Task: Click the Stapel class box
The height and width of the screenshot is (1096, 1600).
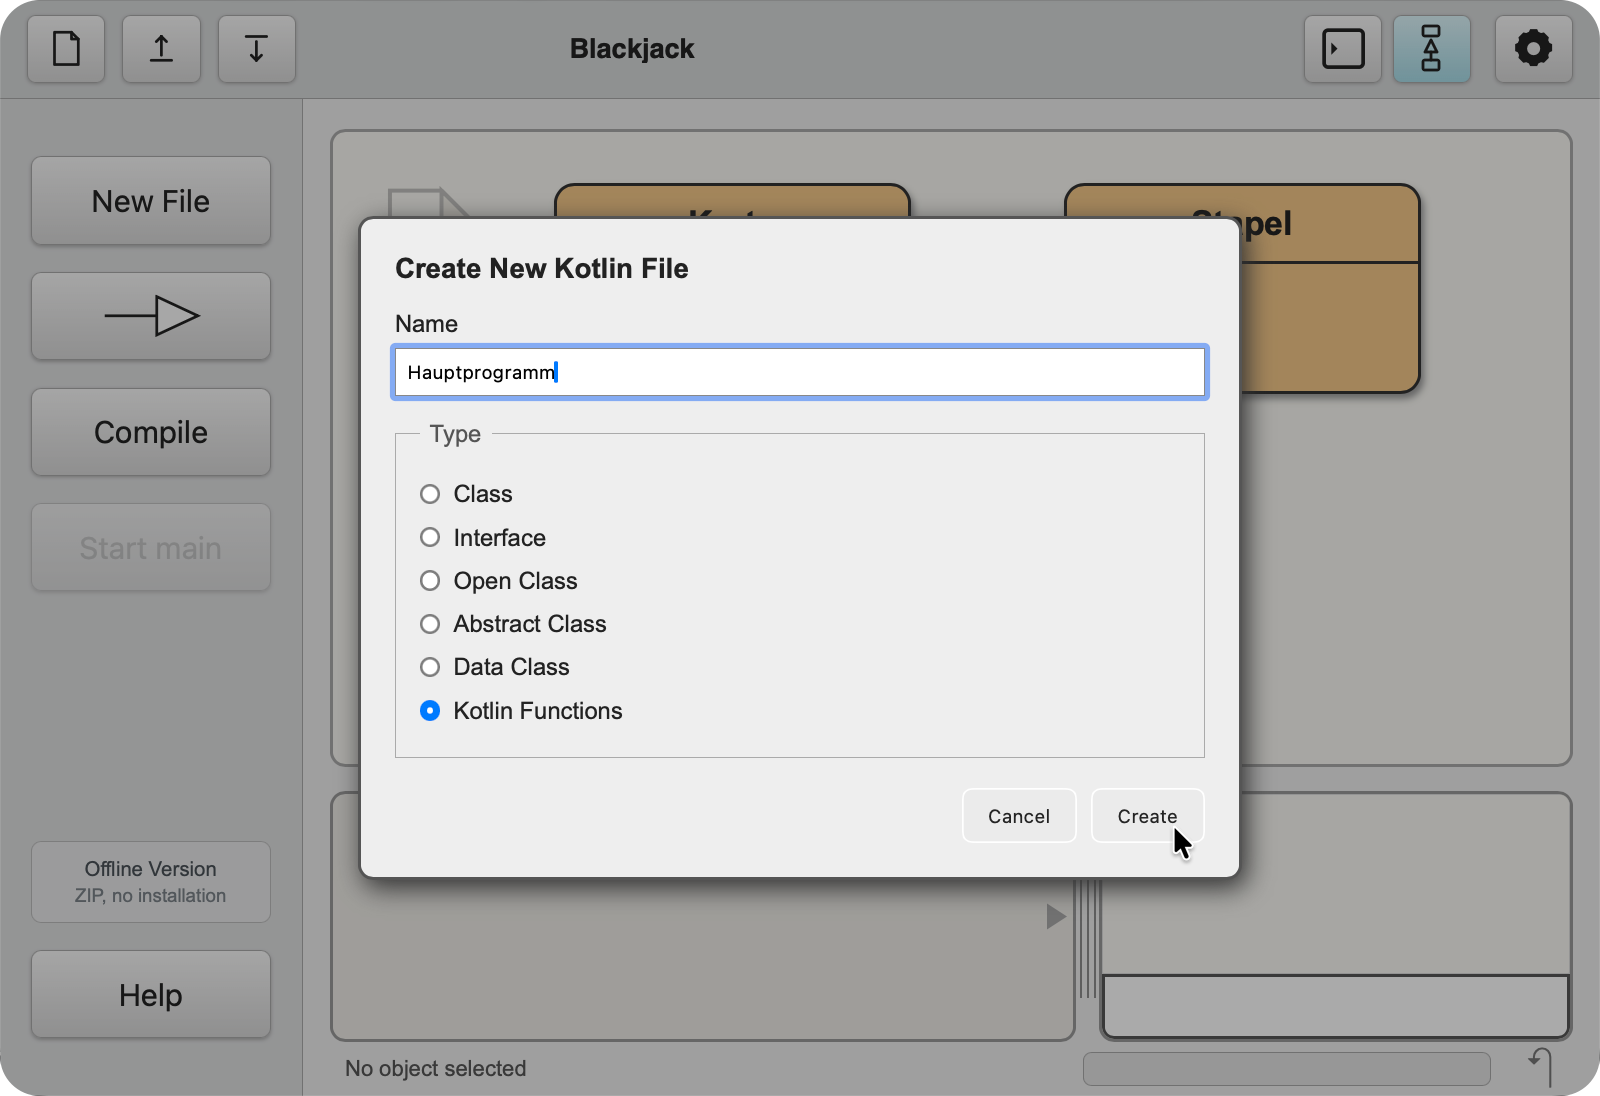Action: [x=1330, y=290]
